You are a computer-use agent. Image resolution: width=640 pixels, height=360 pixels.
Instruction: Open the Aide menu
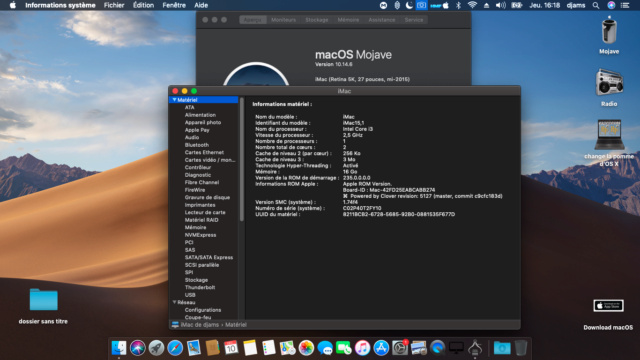click(201, 5)
